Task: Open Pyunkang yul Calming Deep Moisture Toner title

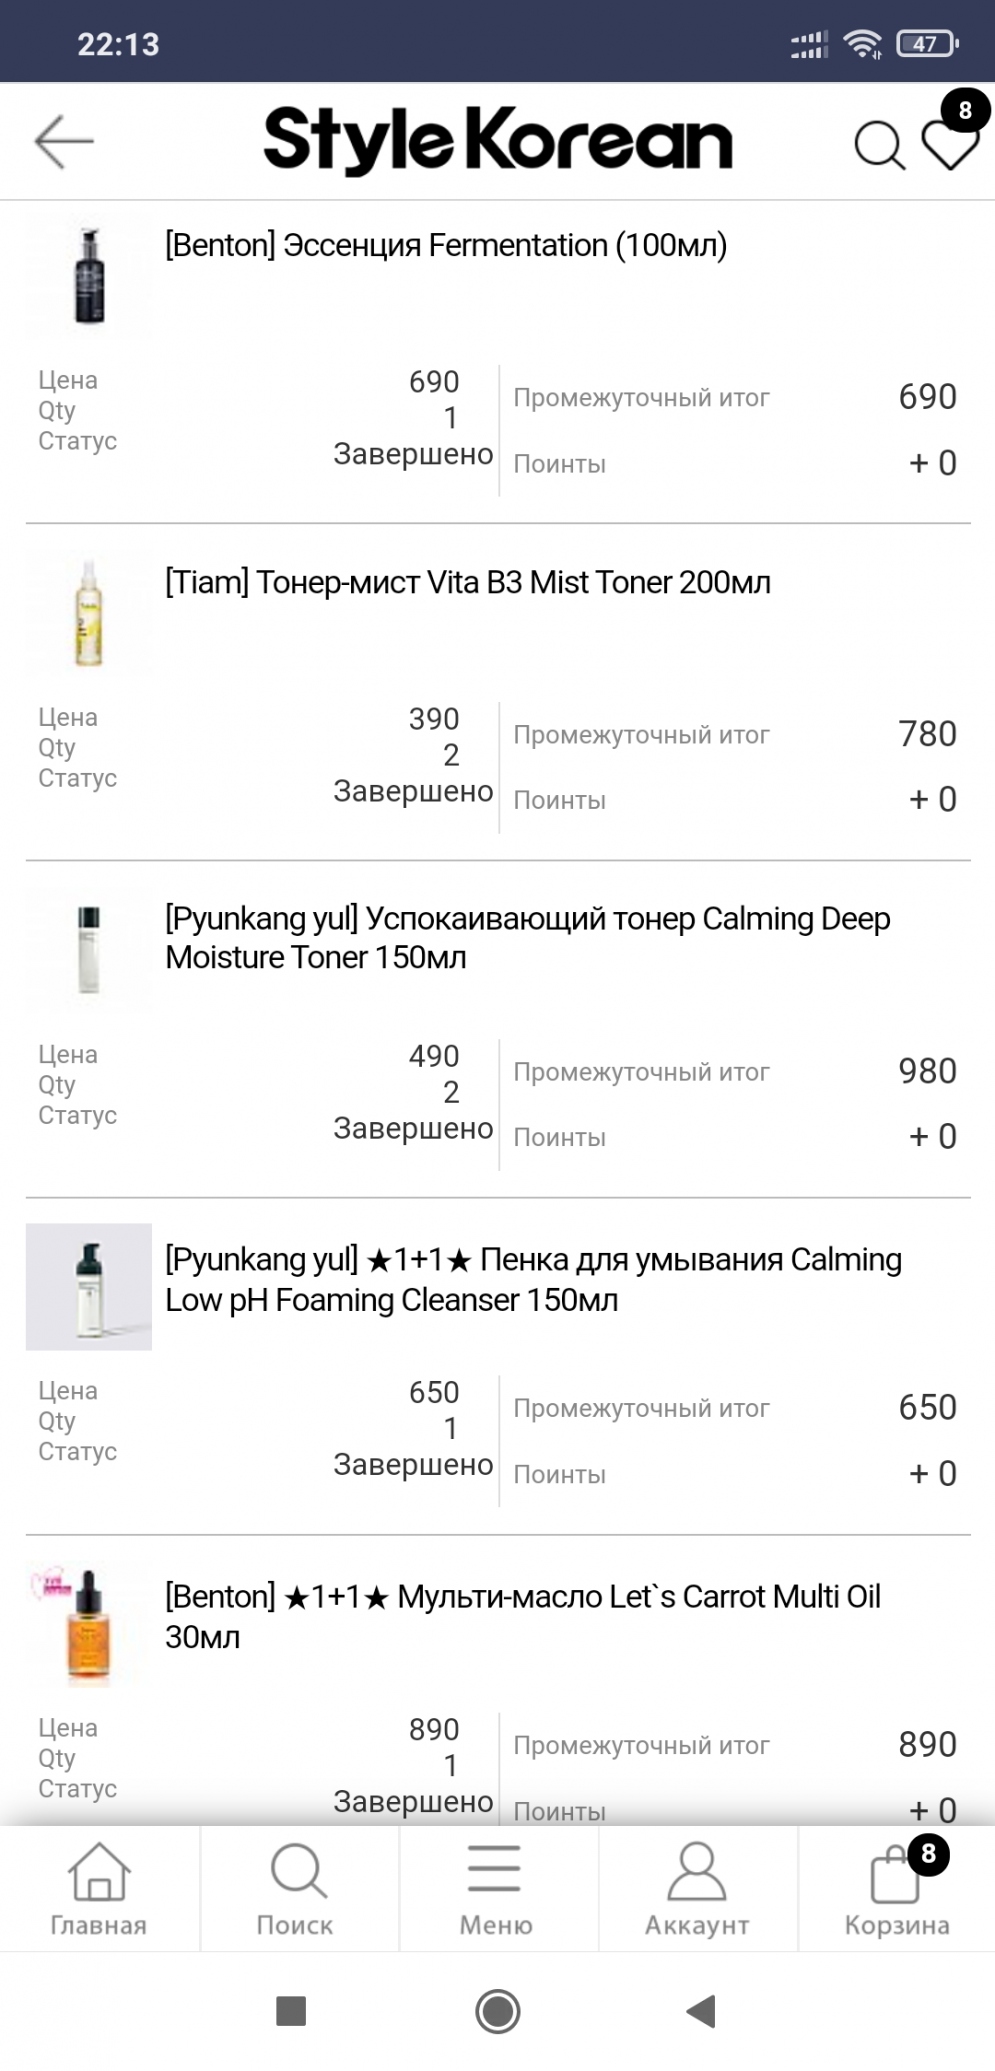Action: 527,938
